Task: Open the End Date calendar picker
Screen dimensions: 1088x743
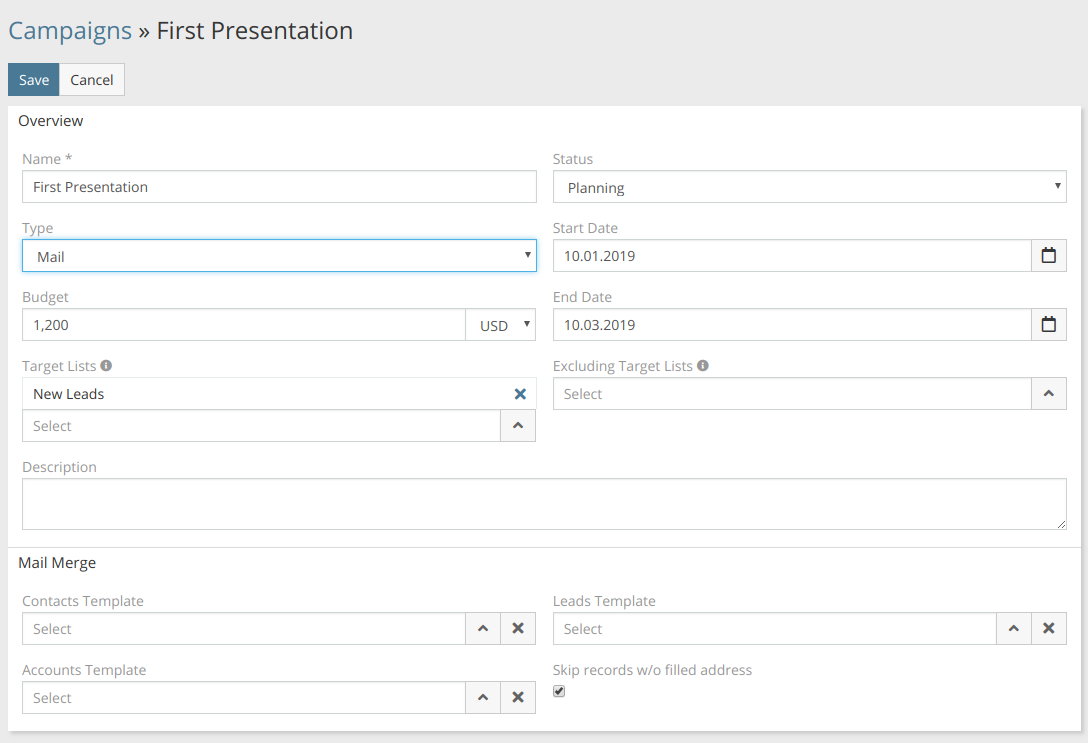Action: 1048,325
